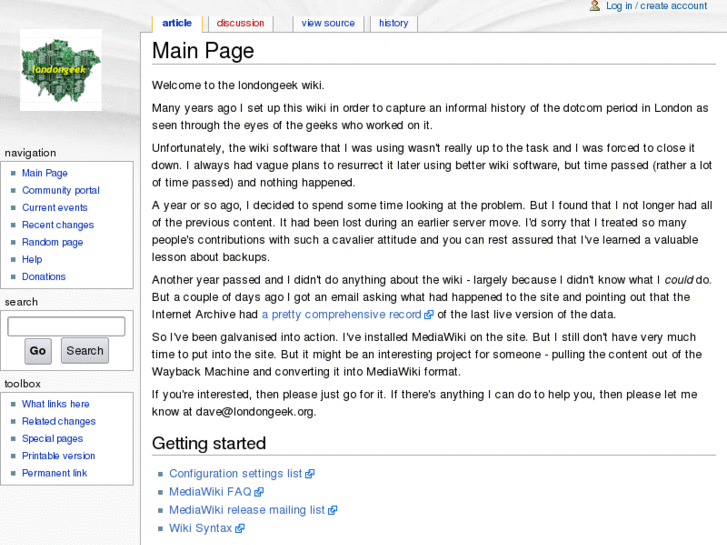Switch to the discussion tab

coord(240,23)
